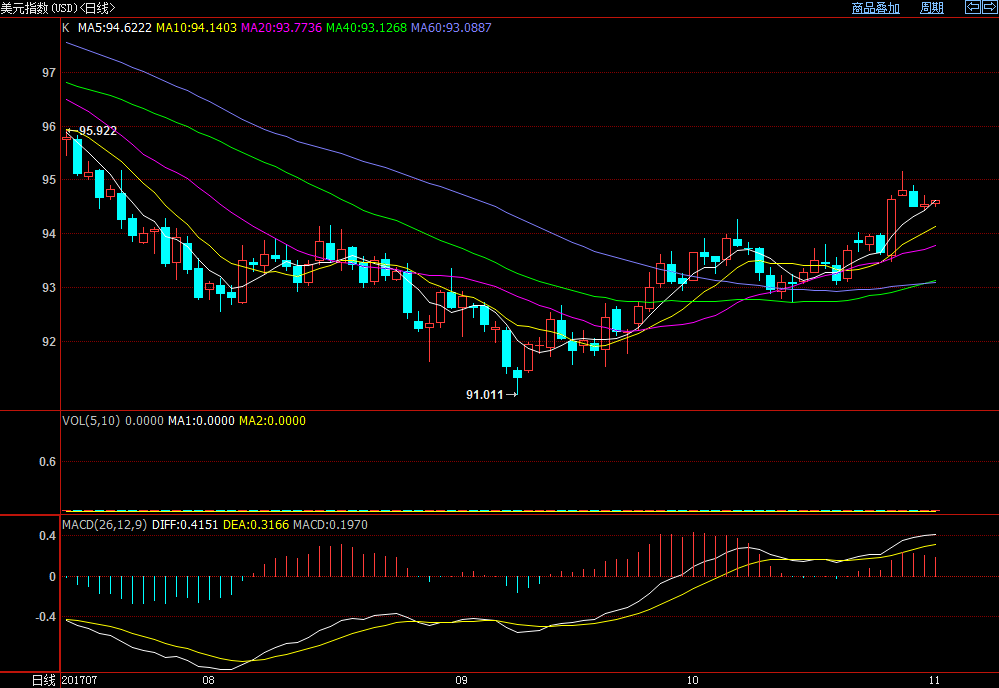Select the 11 month marker

[x=934, y=680]
